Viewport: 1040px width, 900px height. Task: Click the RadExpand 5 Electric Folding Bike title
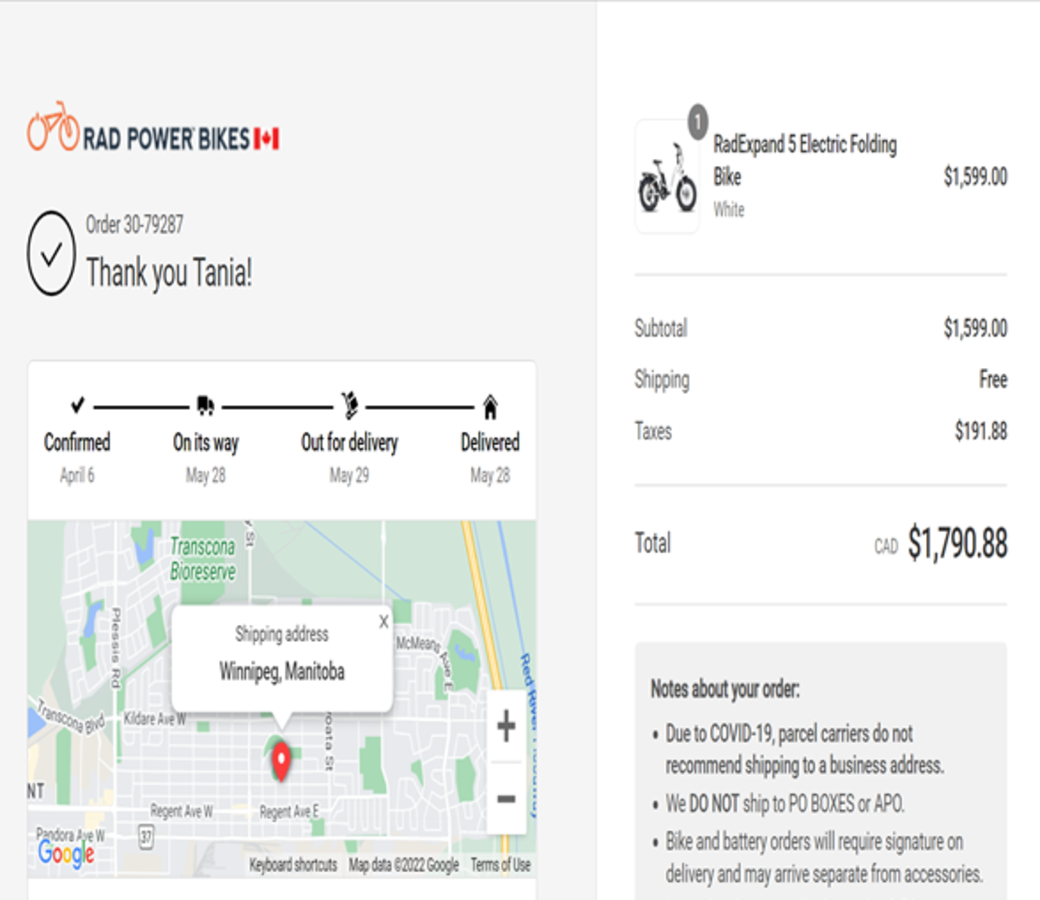point(805,160)
